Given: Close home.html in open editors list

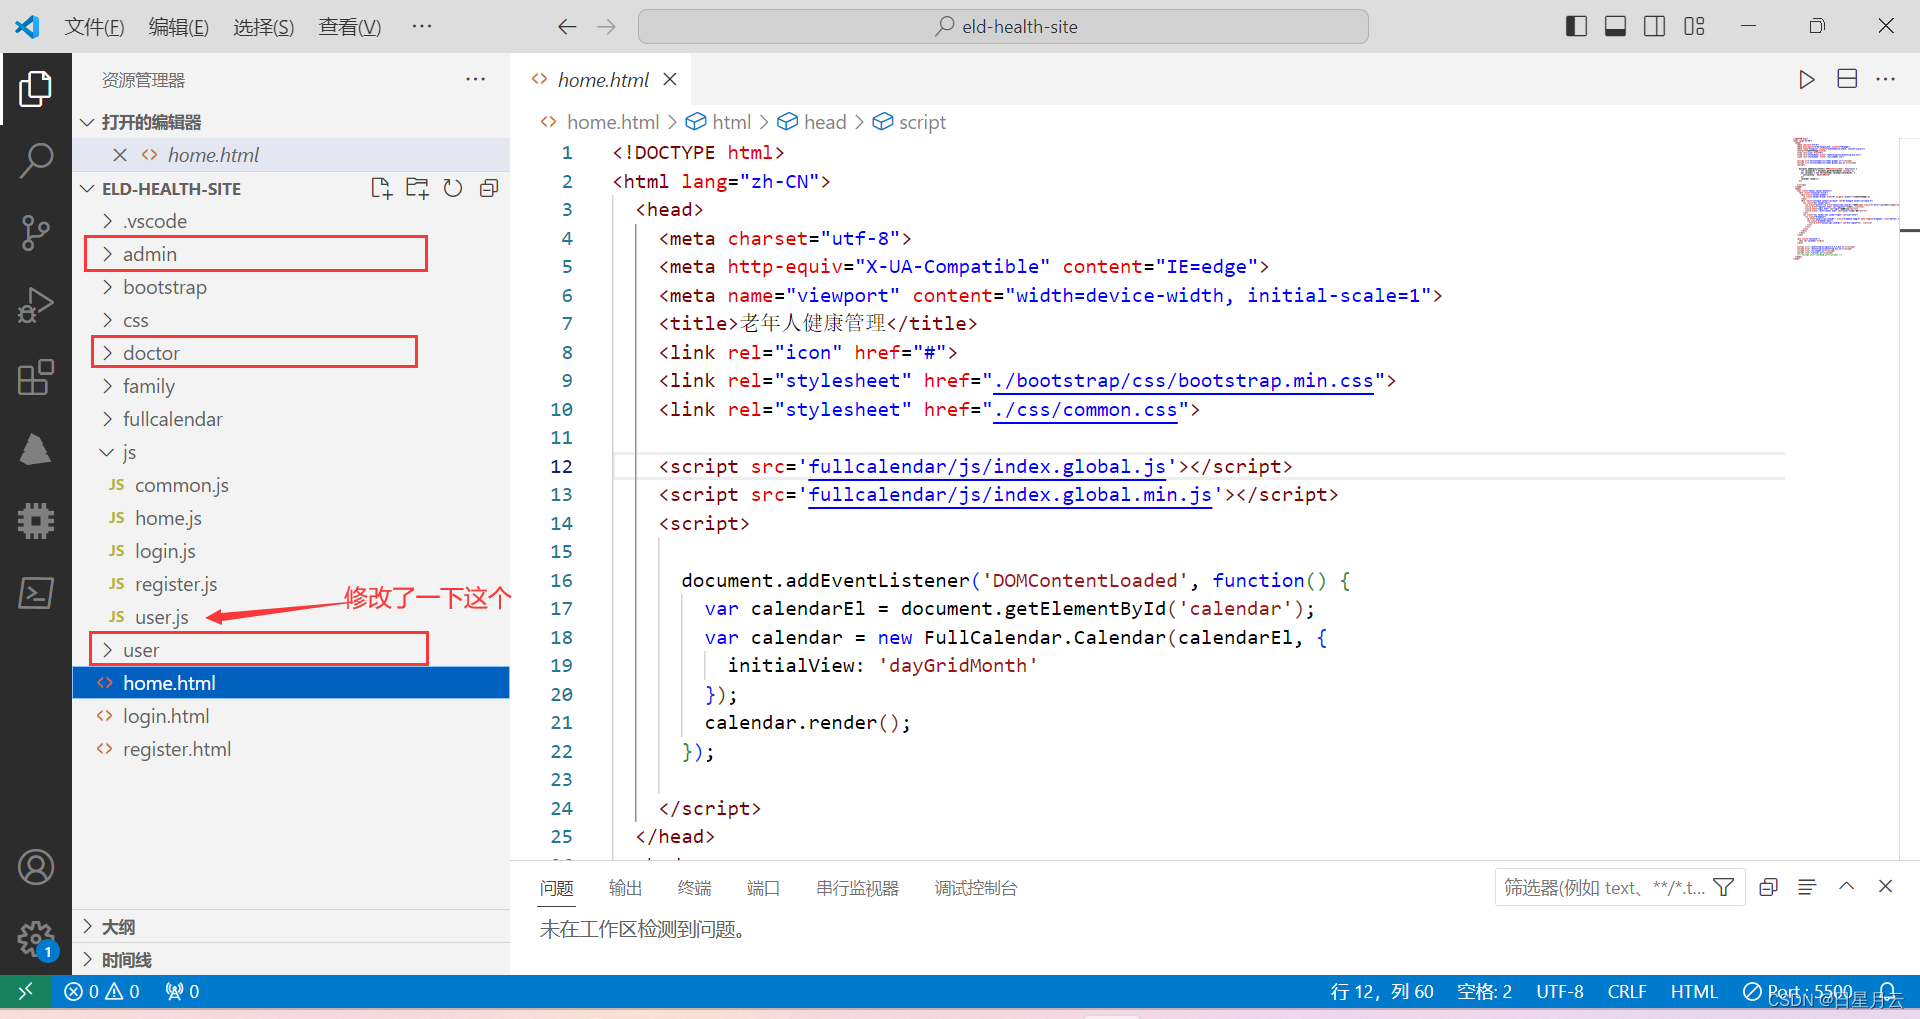Looking at the screenshot, I should pyautogui.click(x=120, y=155).
